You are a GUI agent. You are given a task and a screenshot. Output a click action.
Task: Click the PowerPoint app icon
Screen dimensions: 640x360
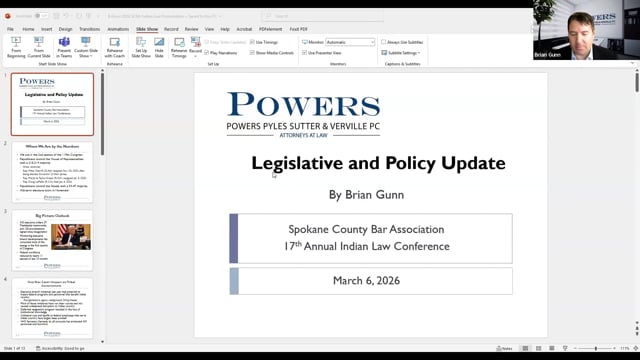pos(8,16)
